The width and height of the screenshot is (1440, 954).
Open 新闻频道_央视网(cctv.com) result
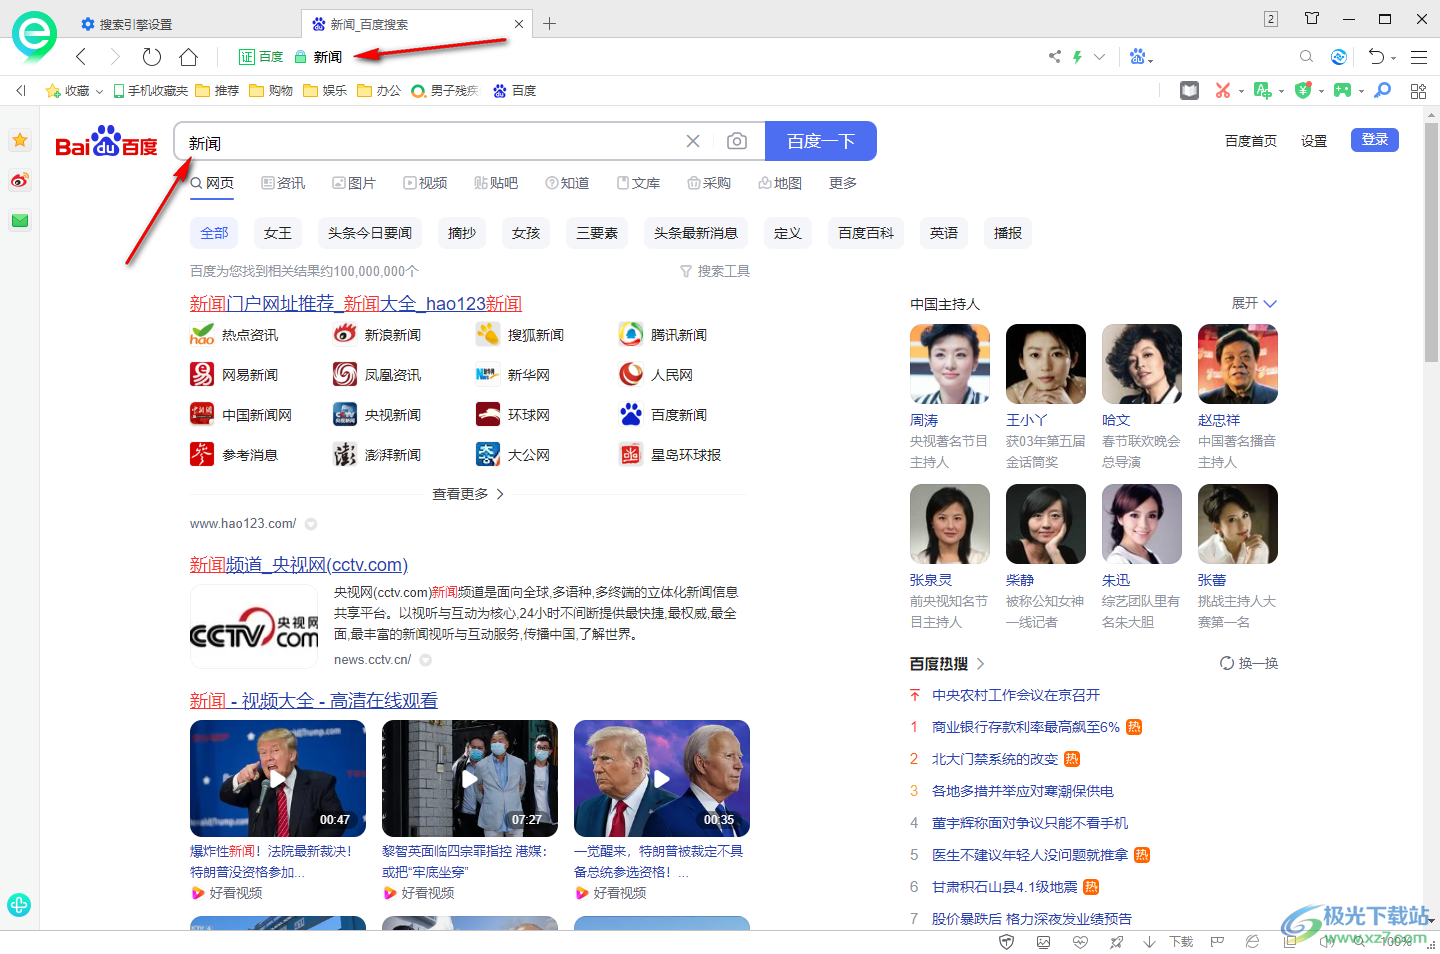299,565
